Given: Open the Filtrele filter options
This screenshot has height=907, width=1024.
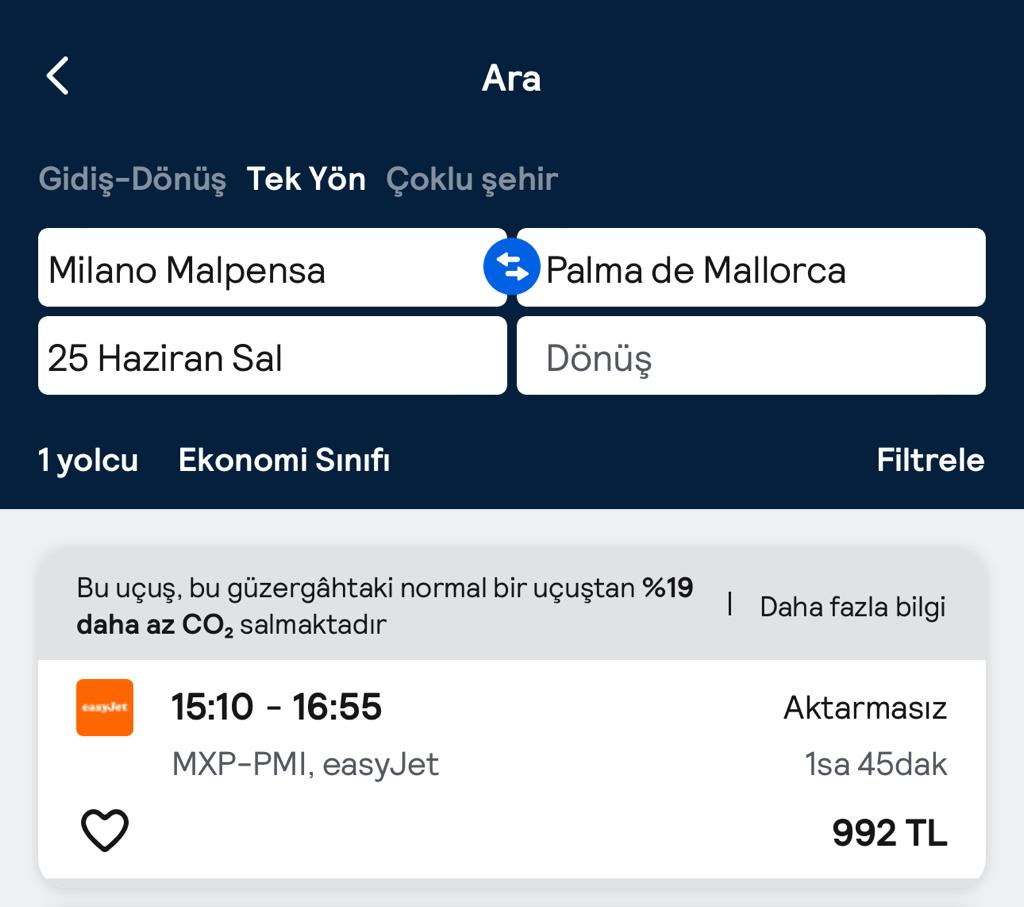Looking at the screenshot, I should 930,460.
